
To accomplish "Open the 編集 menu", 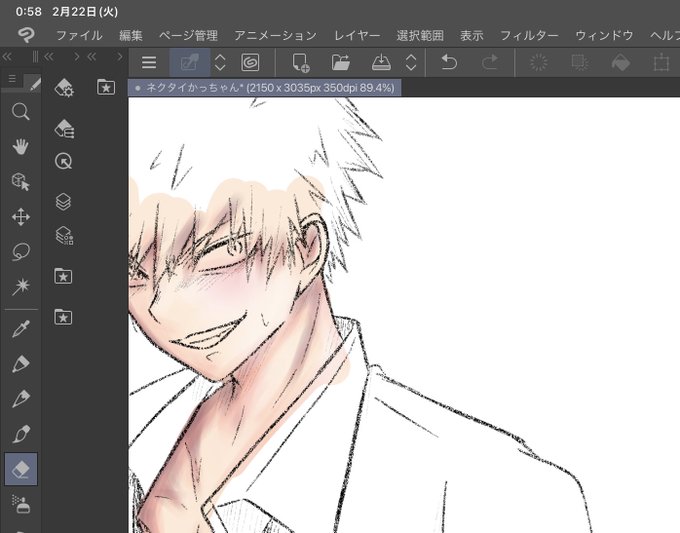I will 131,35.
